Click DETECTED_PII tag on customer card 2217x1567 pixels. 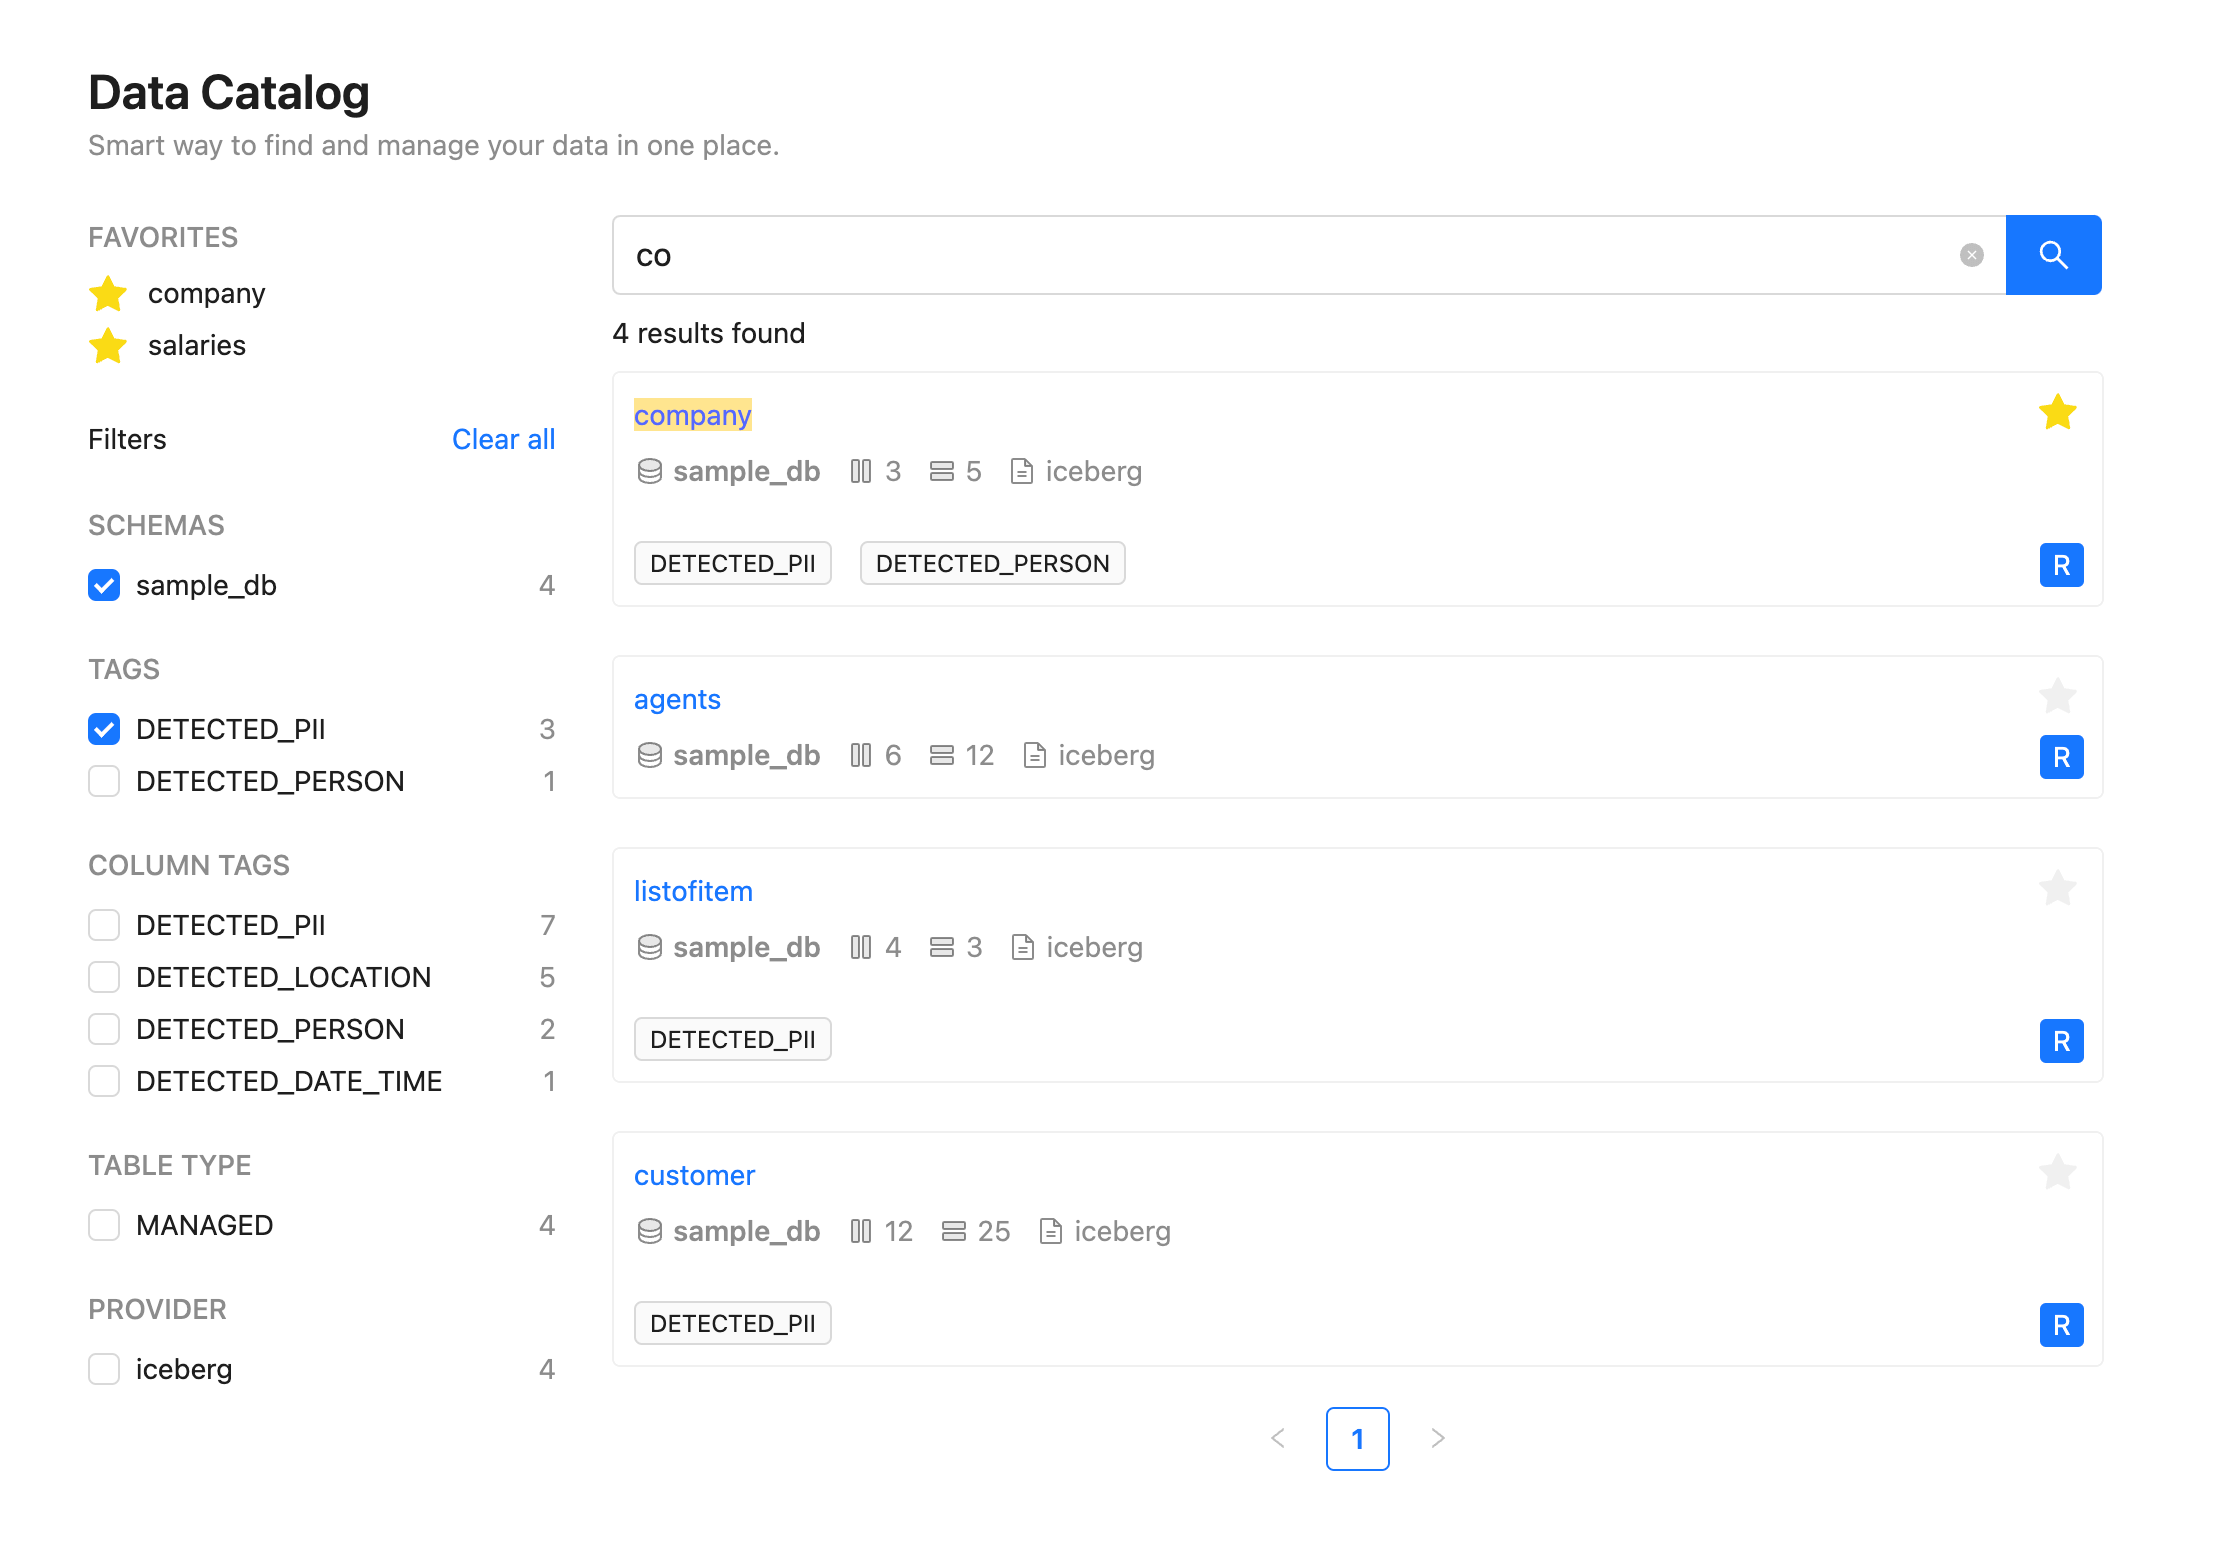tap(733, 1323)
